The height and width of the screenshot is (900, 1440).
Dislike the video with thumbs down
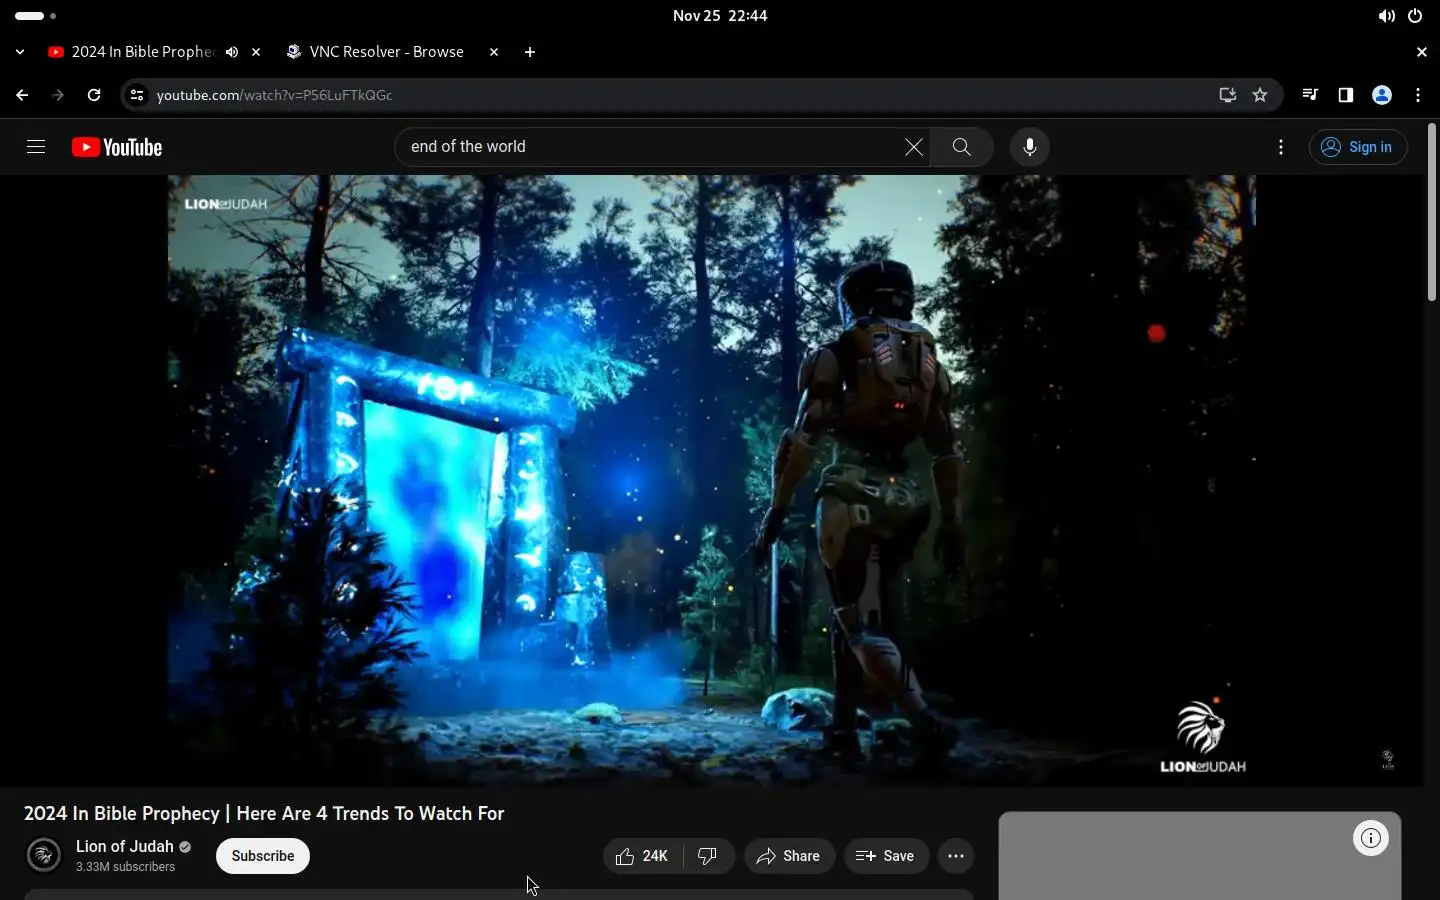pyautogui.click(x=708, y=856)
